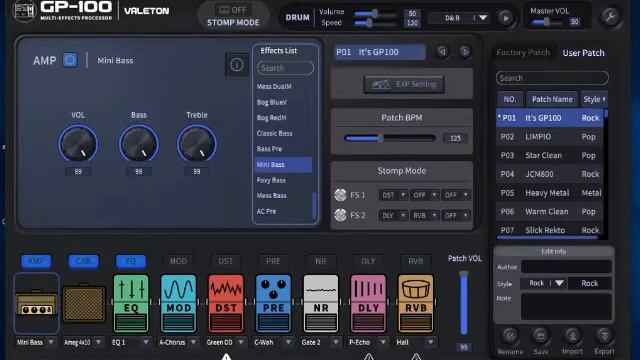Select the Mini Bass amp pedal
Viewport: 640px width, 360px height.
point(36,303)
